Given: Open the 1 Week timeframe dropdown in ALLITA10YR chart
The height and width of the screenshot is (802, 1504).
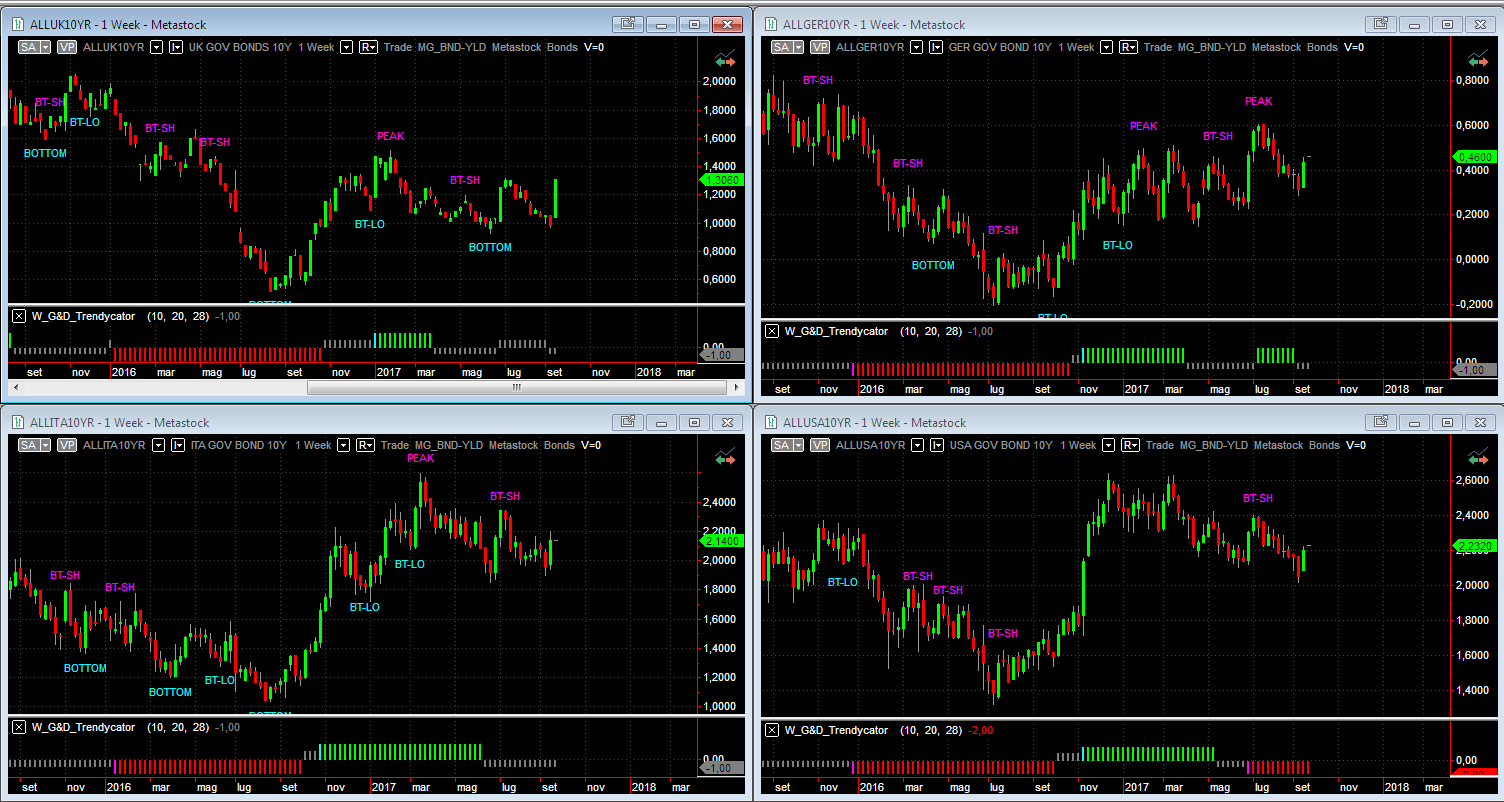Looking at the screenshot, I should pos(344,445).
